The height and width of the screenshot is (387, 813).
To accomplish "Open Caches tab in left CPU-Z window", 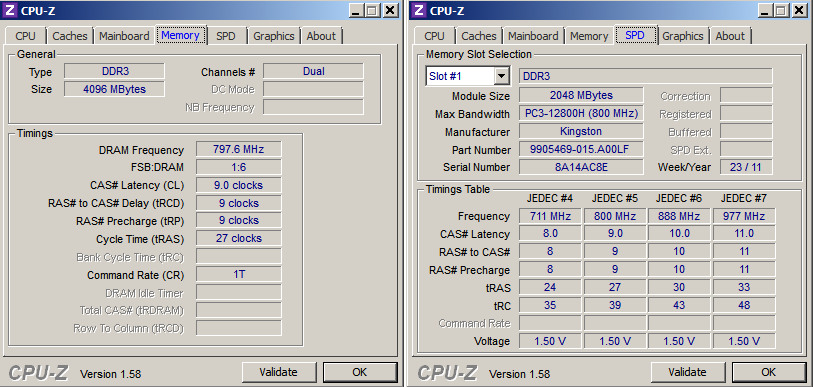I will (70, 36).
